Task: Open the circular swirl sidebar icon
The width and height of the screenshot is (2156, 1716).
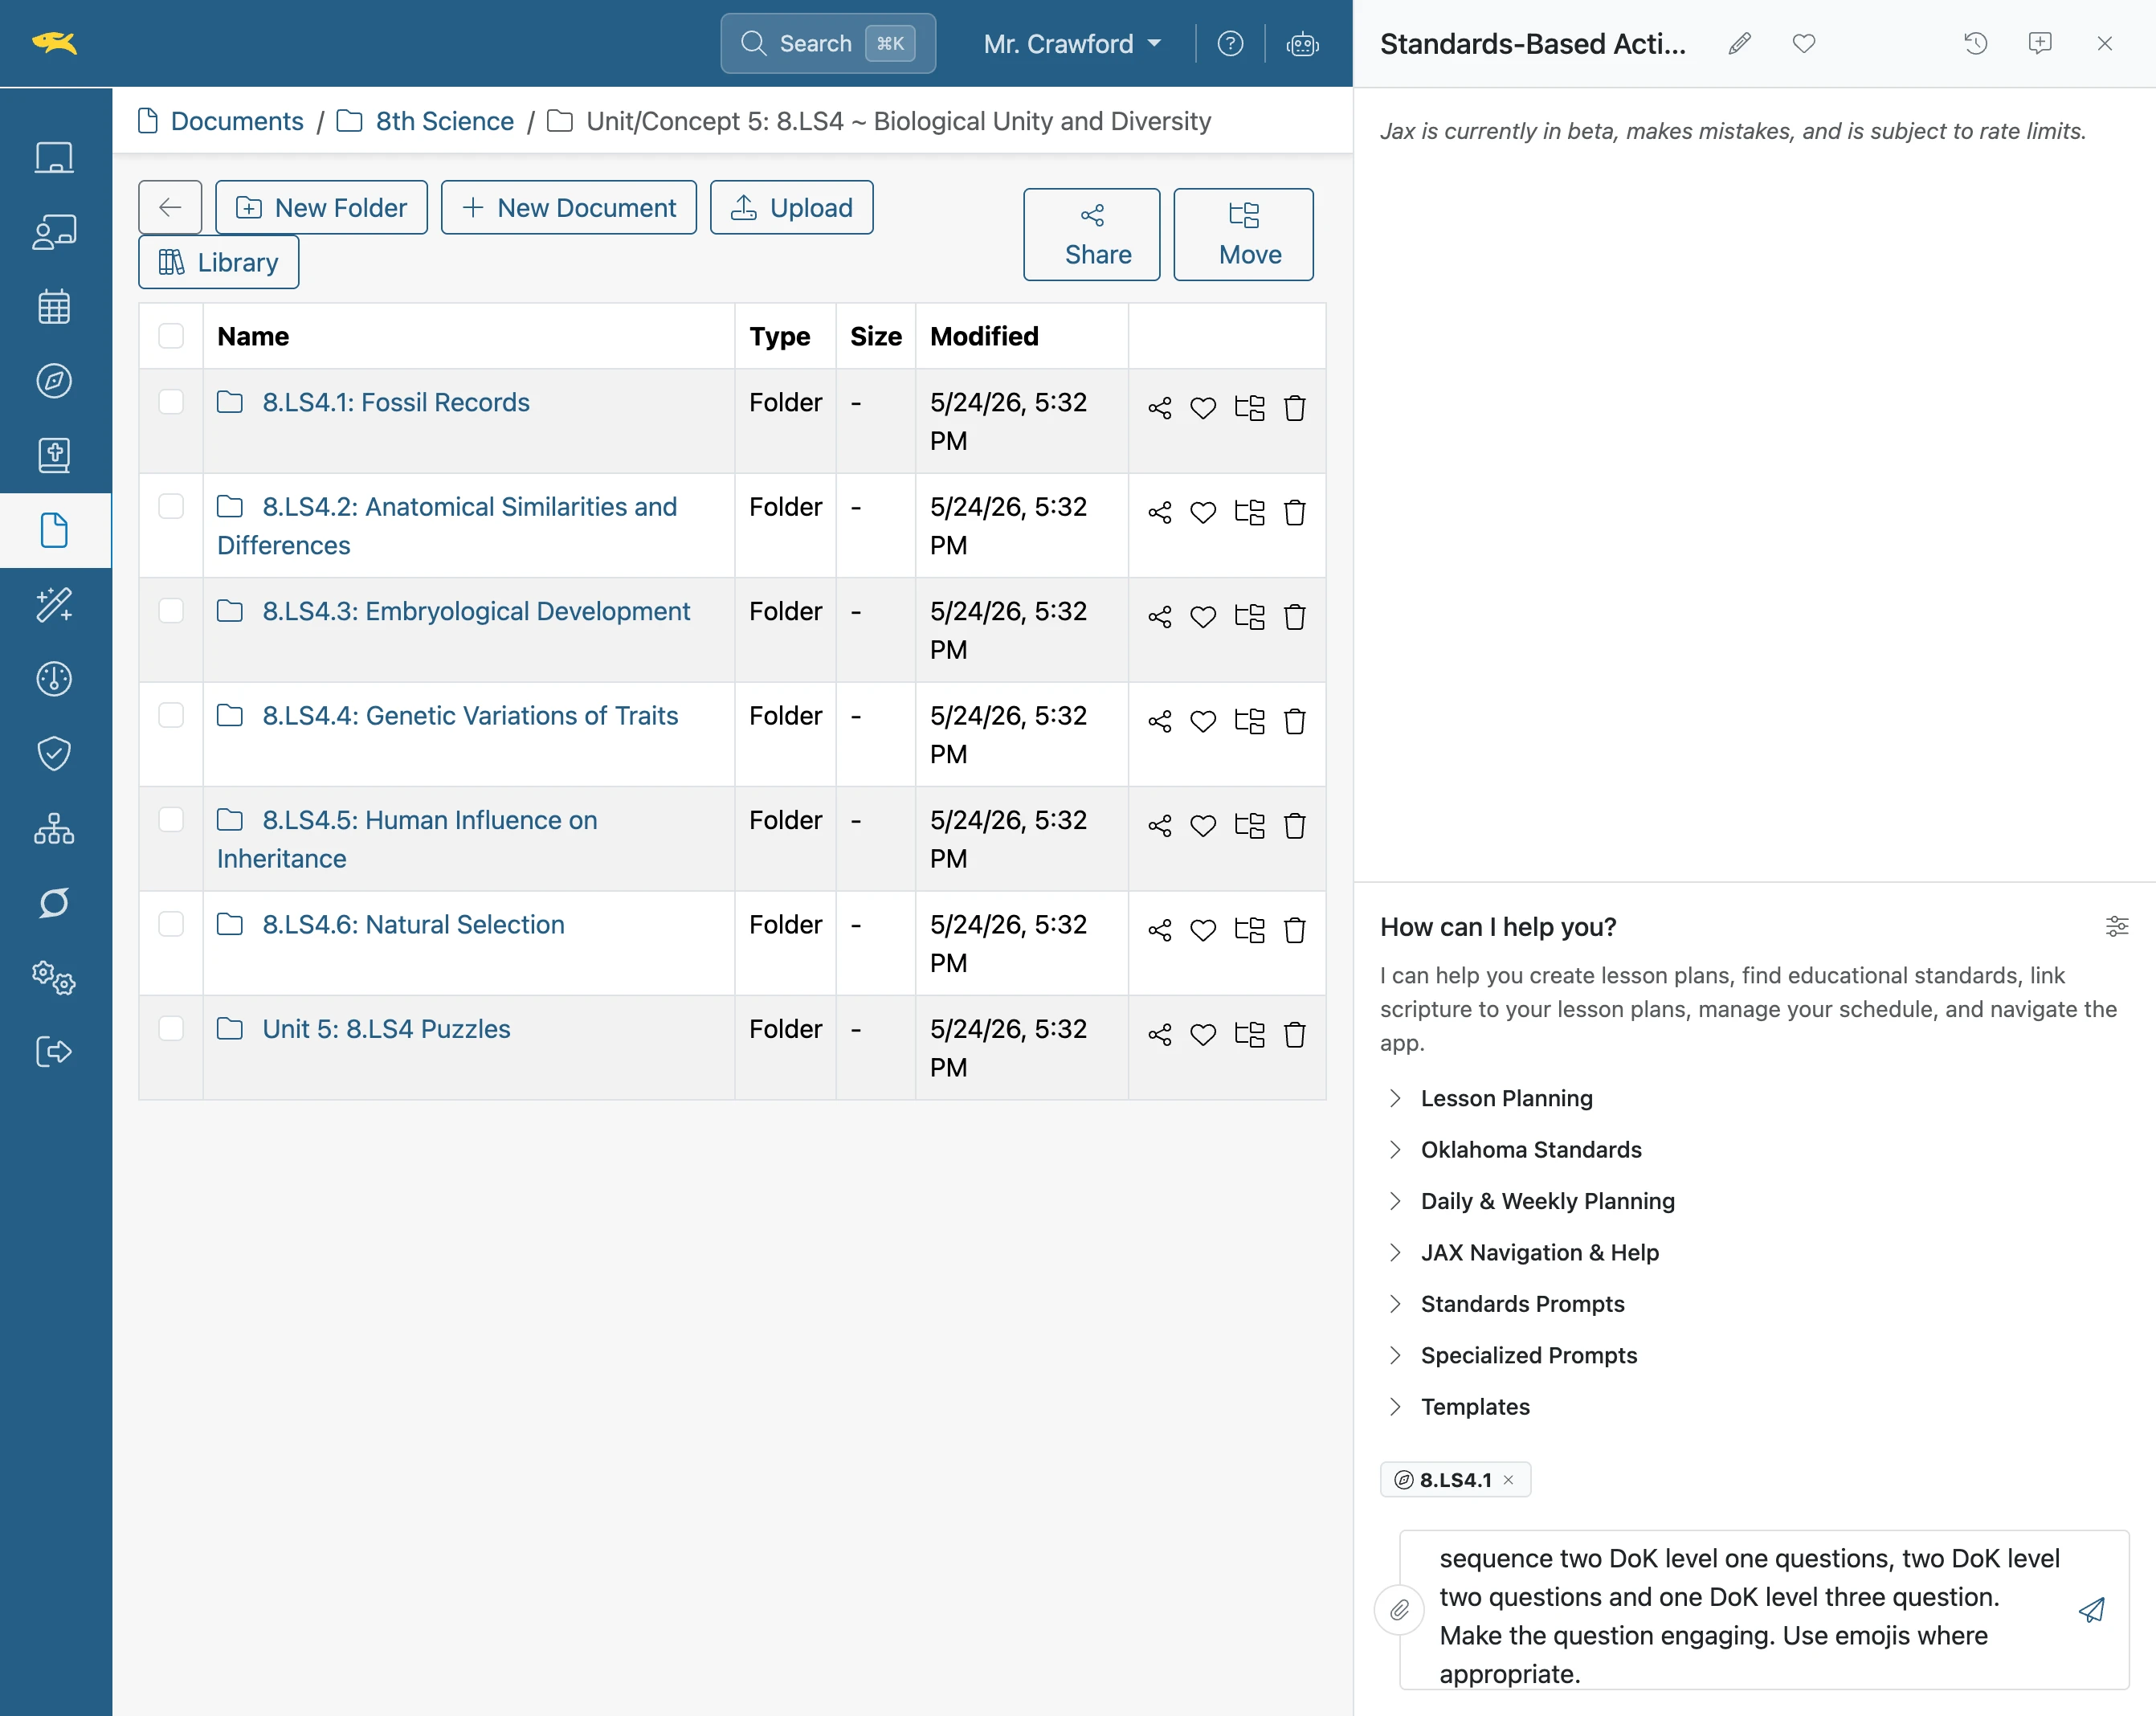Action: point(54,902)
